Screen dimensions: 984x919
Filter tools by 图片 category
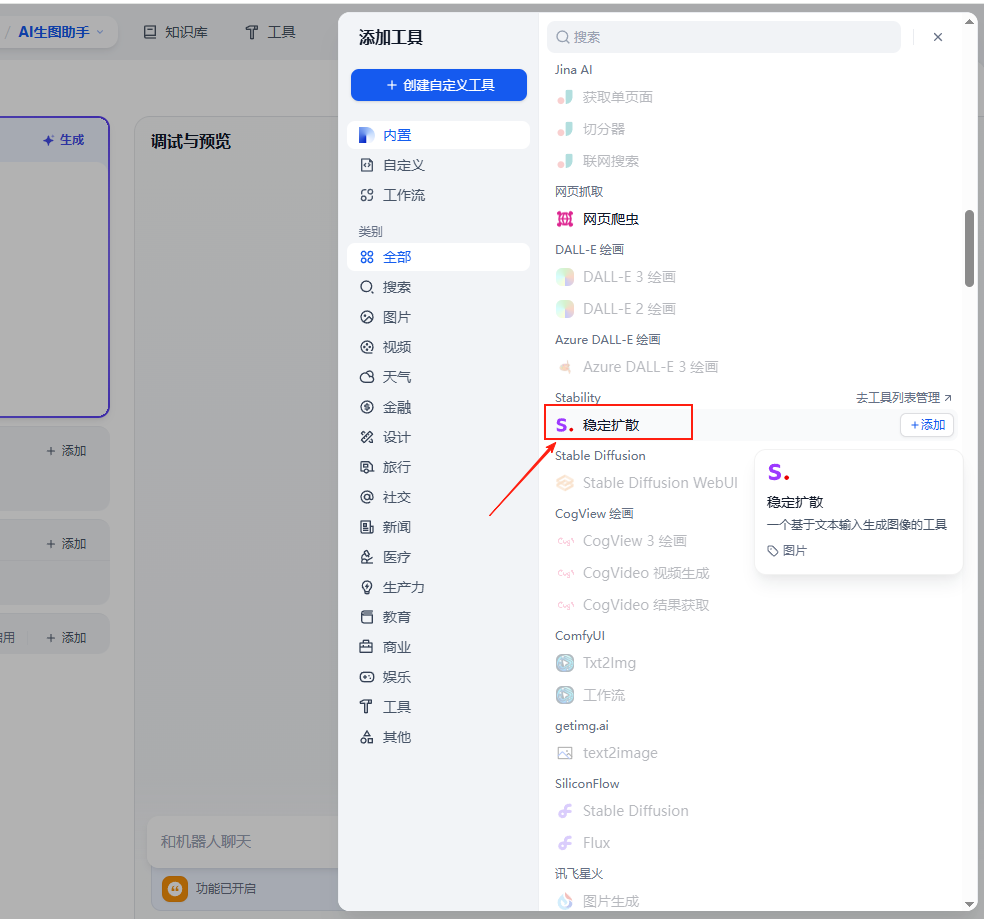click(x=397, y=317)
